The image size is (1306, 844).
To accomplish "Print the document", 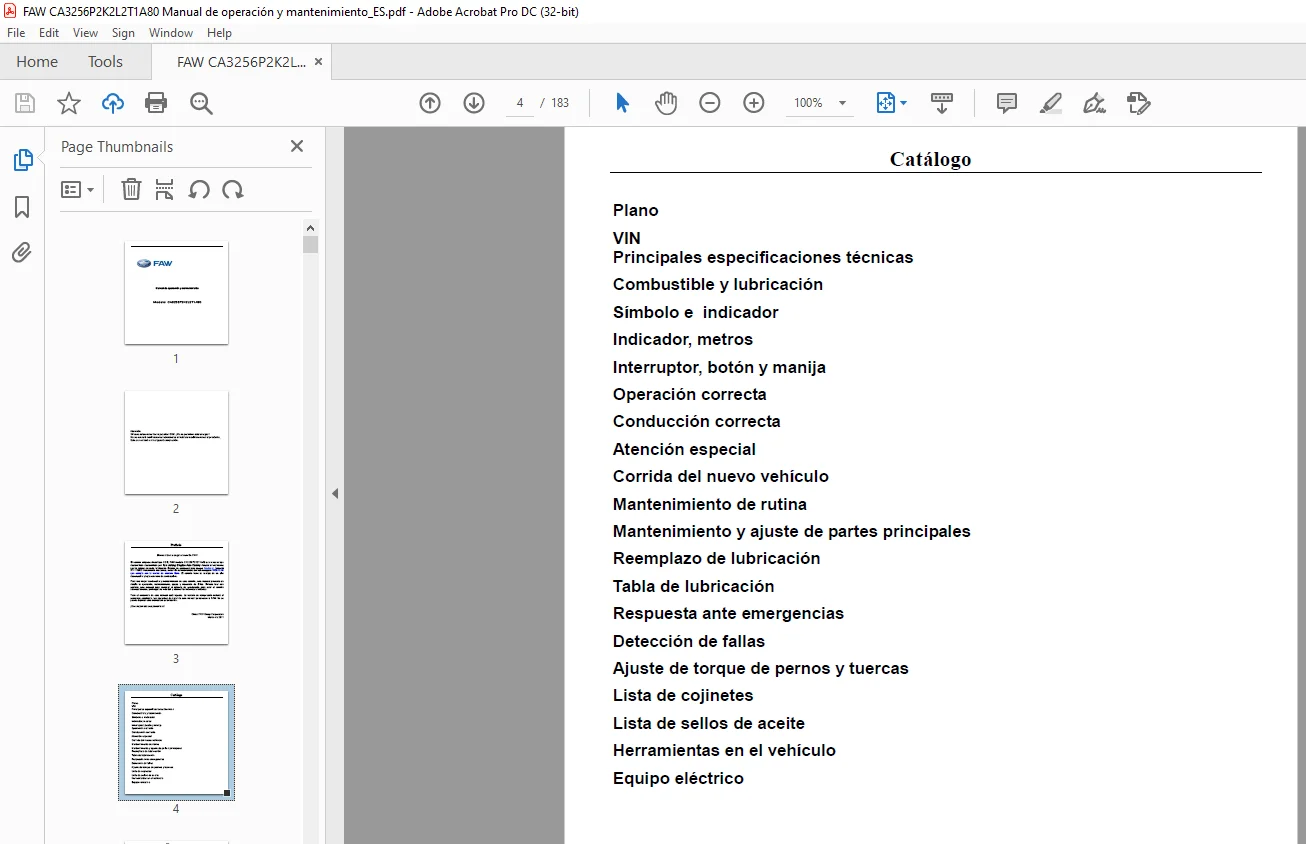I will tap(156, 103).
